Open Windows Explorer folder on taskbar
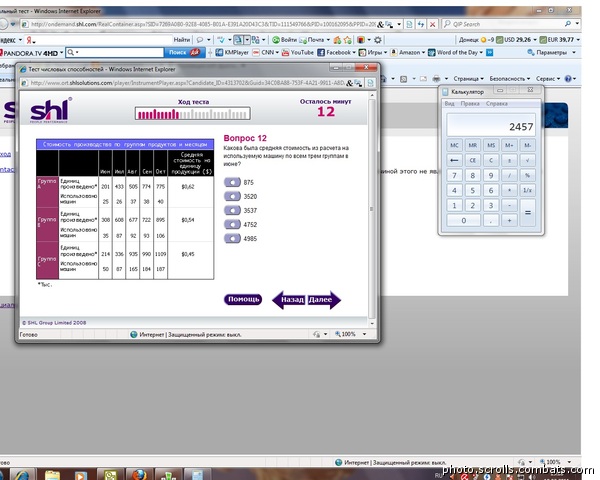This screenshot has height=480, width=600. click(x=52, y=475)
